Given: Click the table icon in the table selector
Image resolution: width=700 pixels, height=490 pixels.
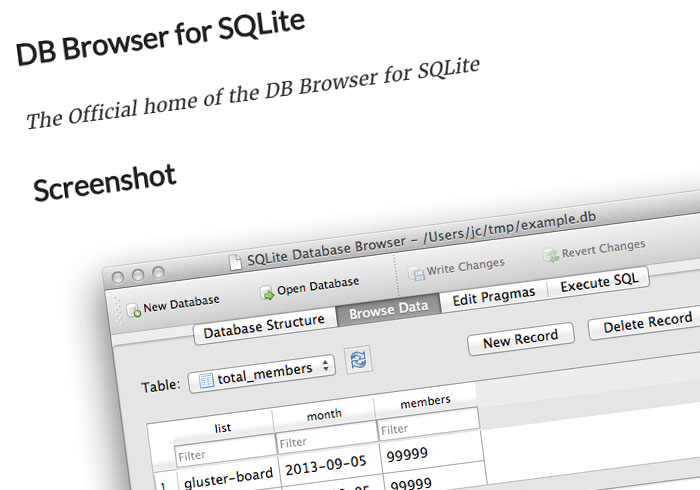Looking at the screenshot, I should 206,380.
